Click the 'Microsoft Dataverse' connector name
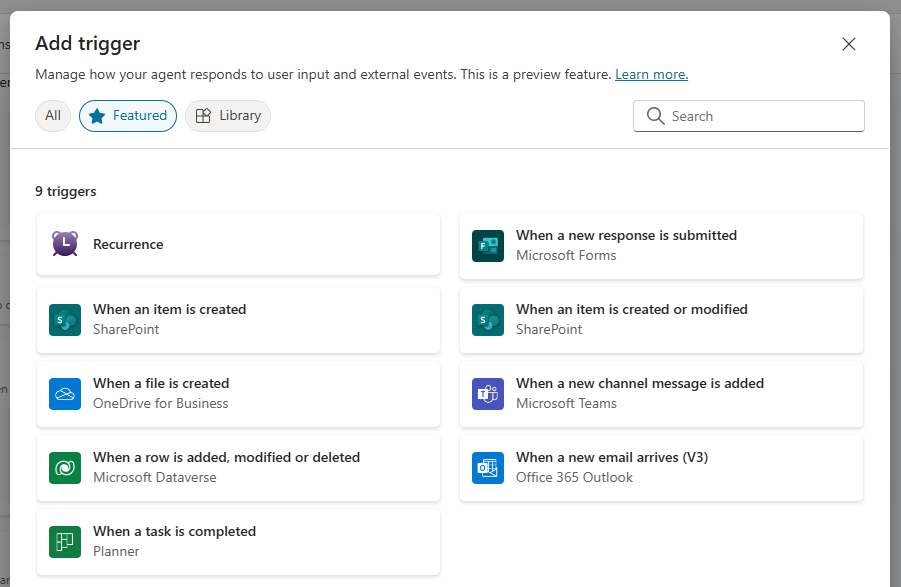Screen dimensions: 901x587 pos(155,478)
